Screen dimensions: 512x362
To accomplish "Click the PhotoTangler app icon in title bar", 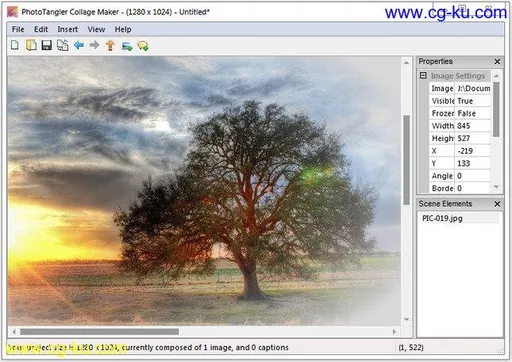I will (x=12, y=12).
